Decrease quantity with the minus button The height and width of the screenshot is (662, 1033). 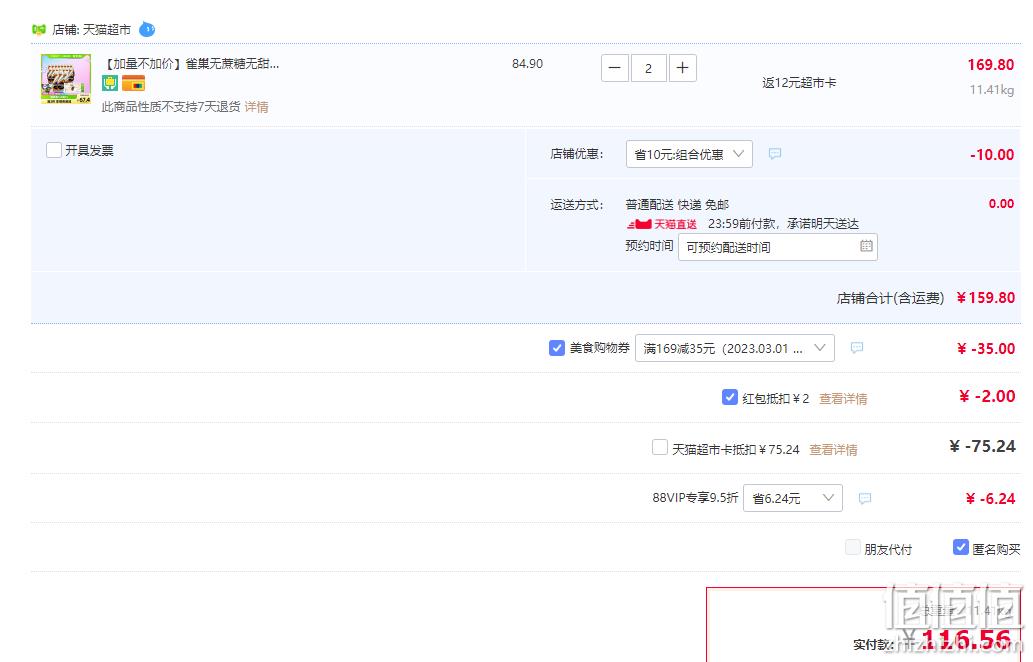[615, 68]
